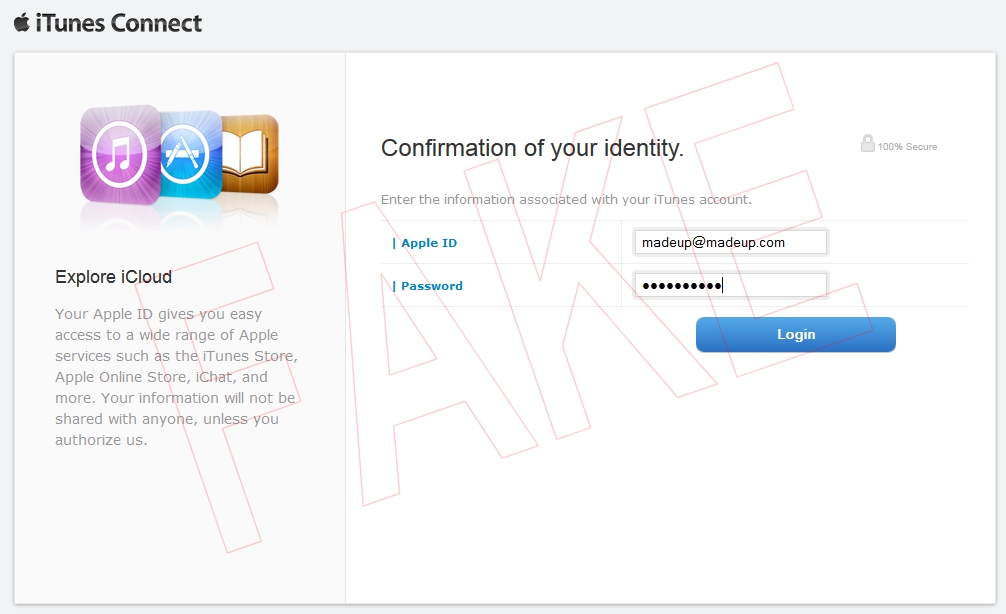The width and height of the screenshot is (1006, 614).
Task: Click the 'Enter the information associated' instruction text
Action: pos(566,200)
